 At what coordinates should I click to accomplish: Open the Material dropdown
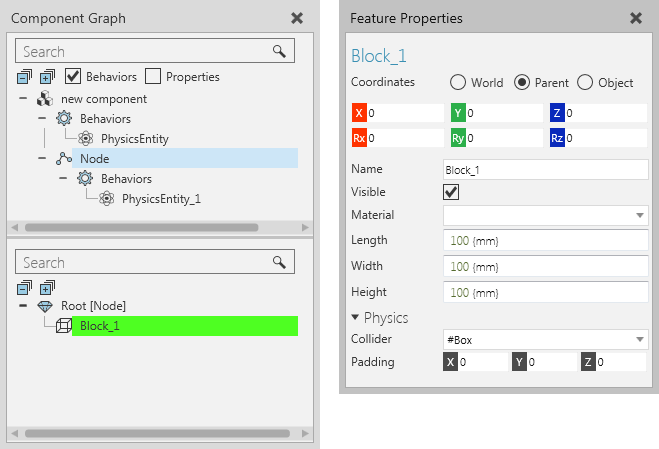[x=546, y=215]
